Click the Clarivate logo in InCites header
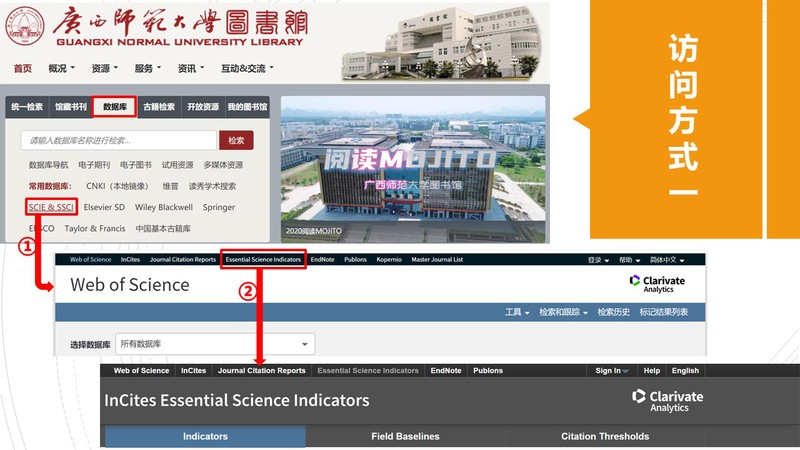The image size is (800, 450). click(667, 400)
